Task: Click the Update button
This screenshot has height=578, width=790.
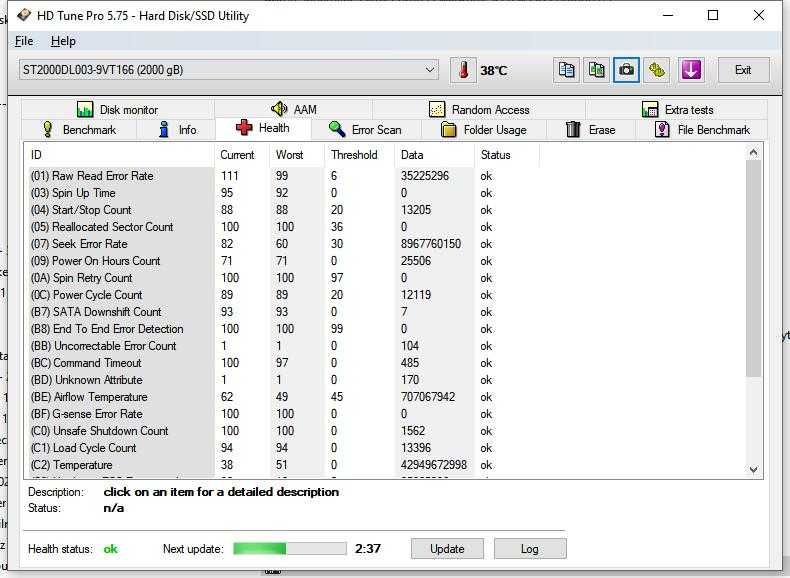Action: pos(447,548)
